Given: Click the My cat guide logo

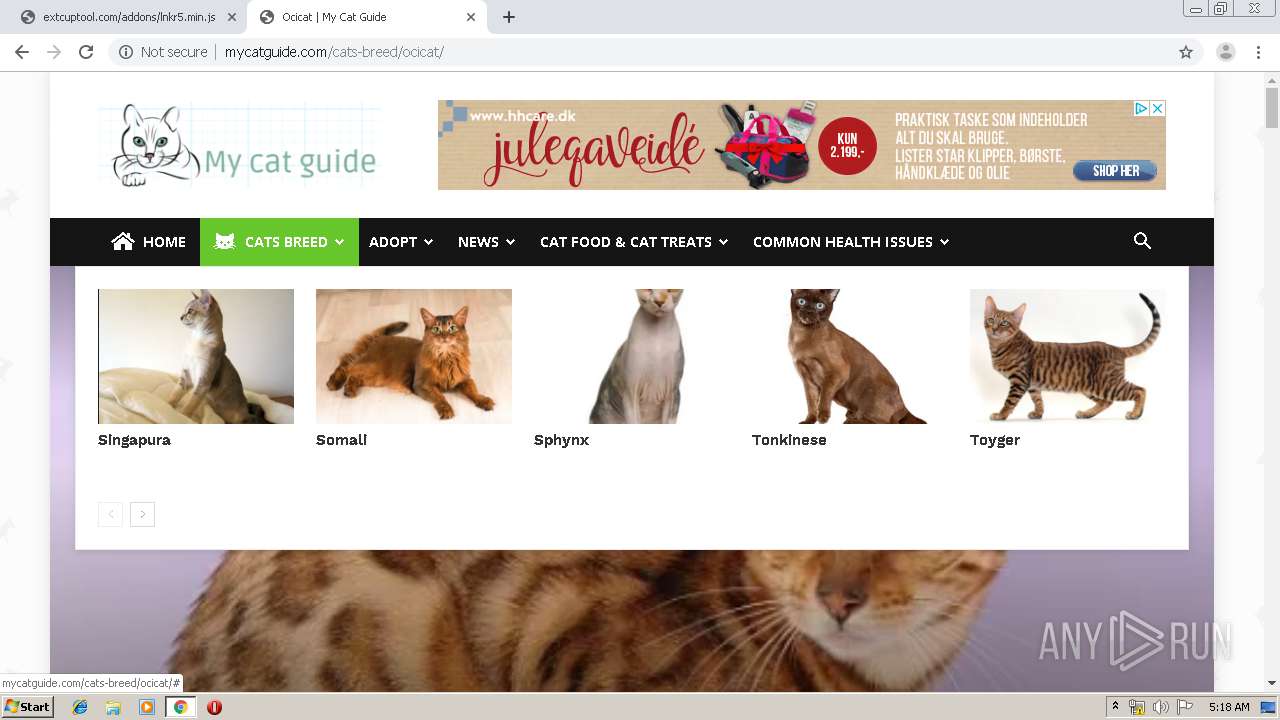Looking at the screenshot, I should tap(240, 146).
